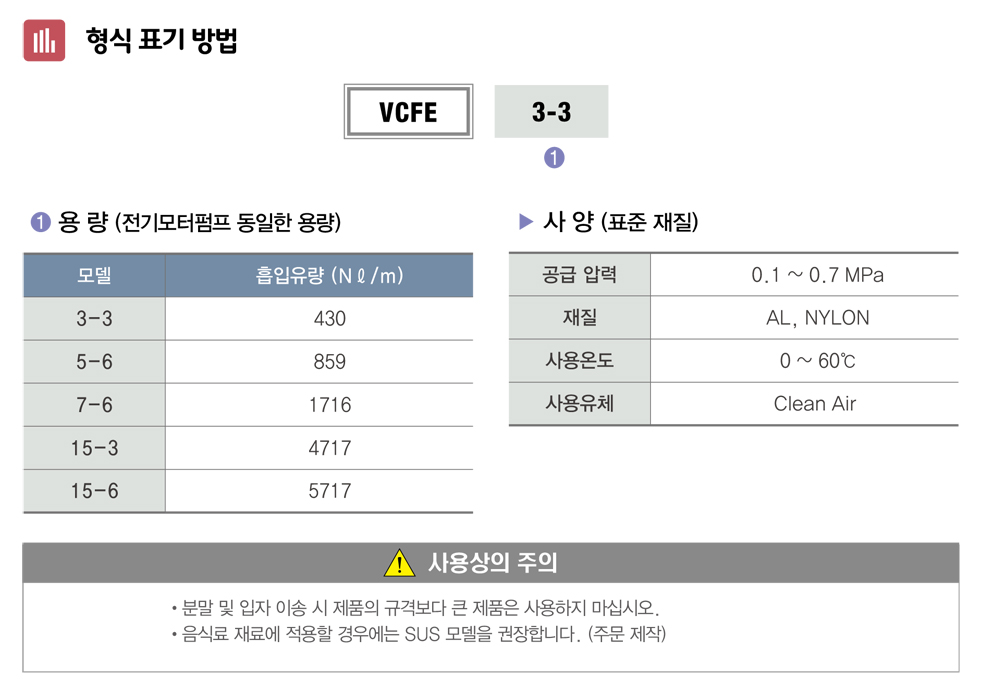Image resolution: width=993 pixels, height=688 pixels.
Task: Select the 15-3 model cell
Action: click(x=94, y=448)
